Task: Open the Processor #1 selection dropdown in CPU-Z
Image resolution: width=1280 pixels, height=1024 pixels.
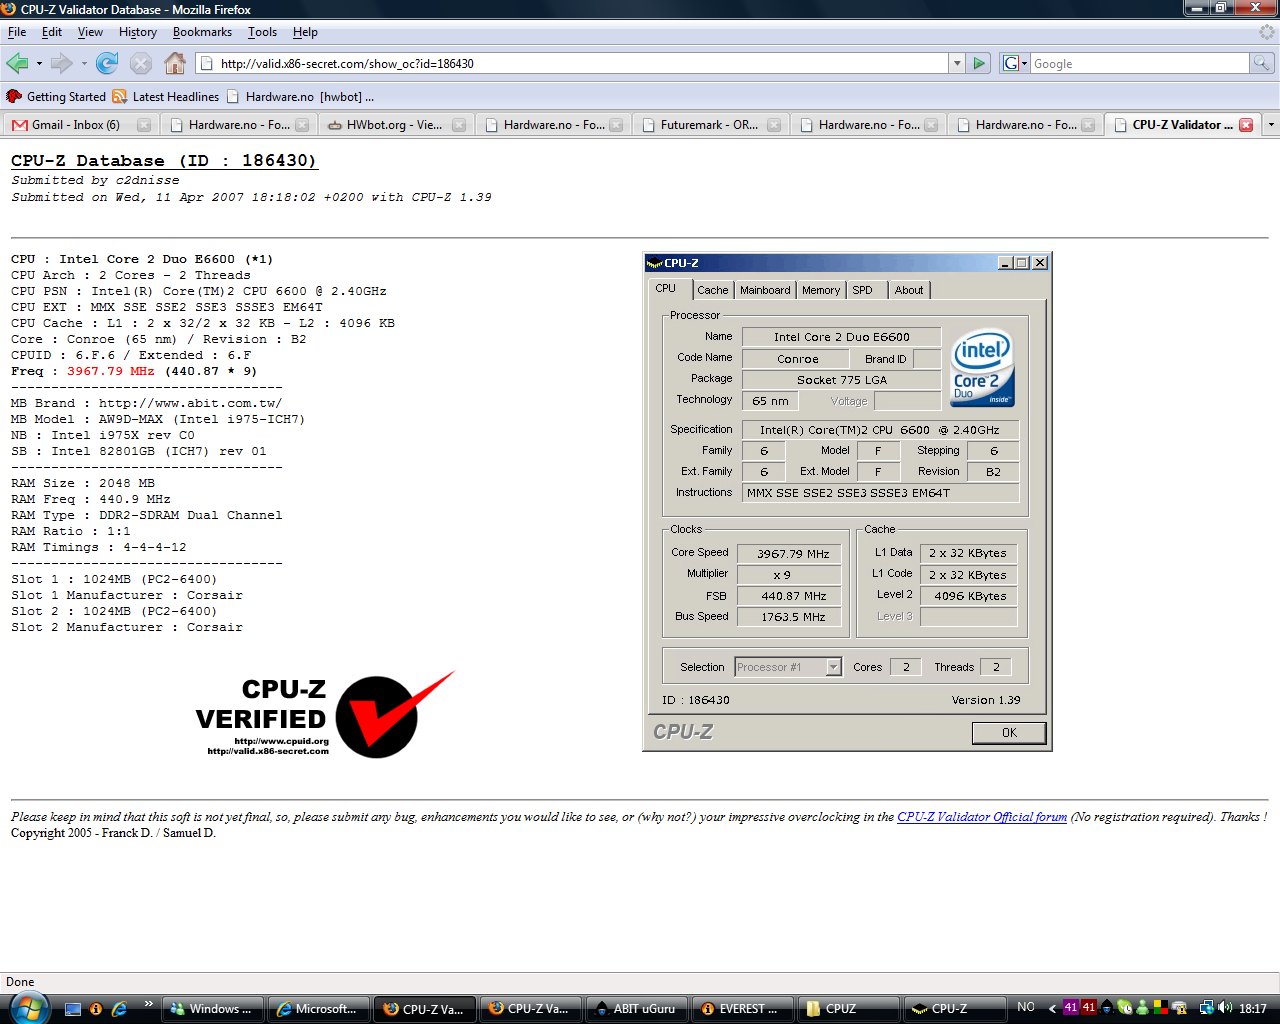Action: (x=833, y=667)
